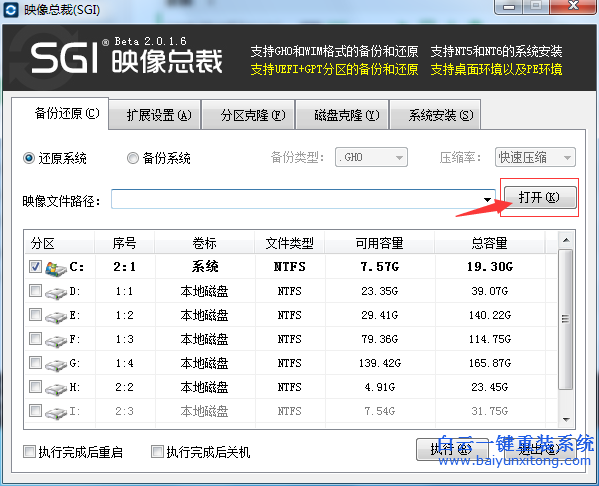Switch to the 分区克隆(F) tab
This screenshot has height=486, width=599.
point(248,115)
